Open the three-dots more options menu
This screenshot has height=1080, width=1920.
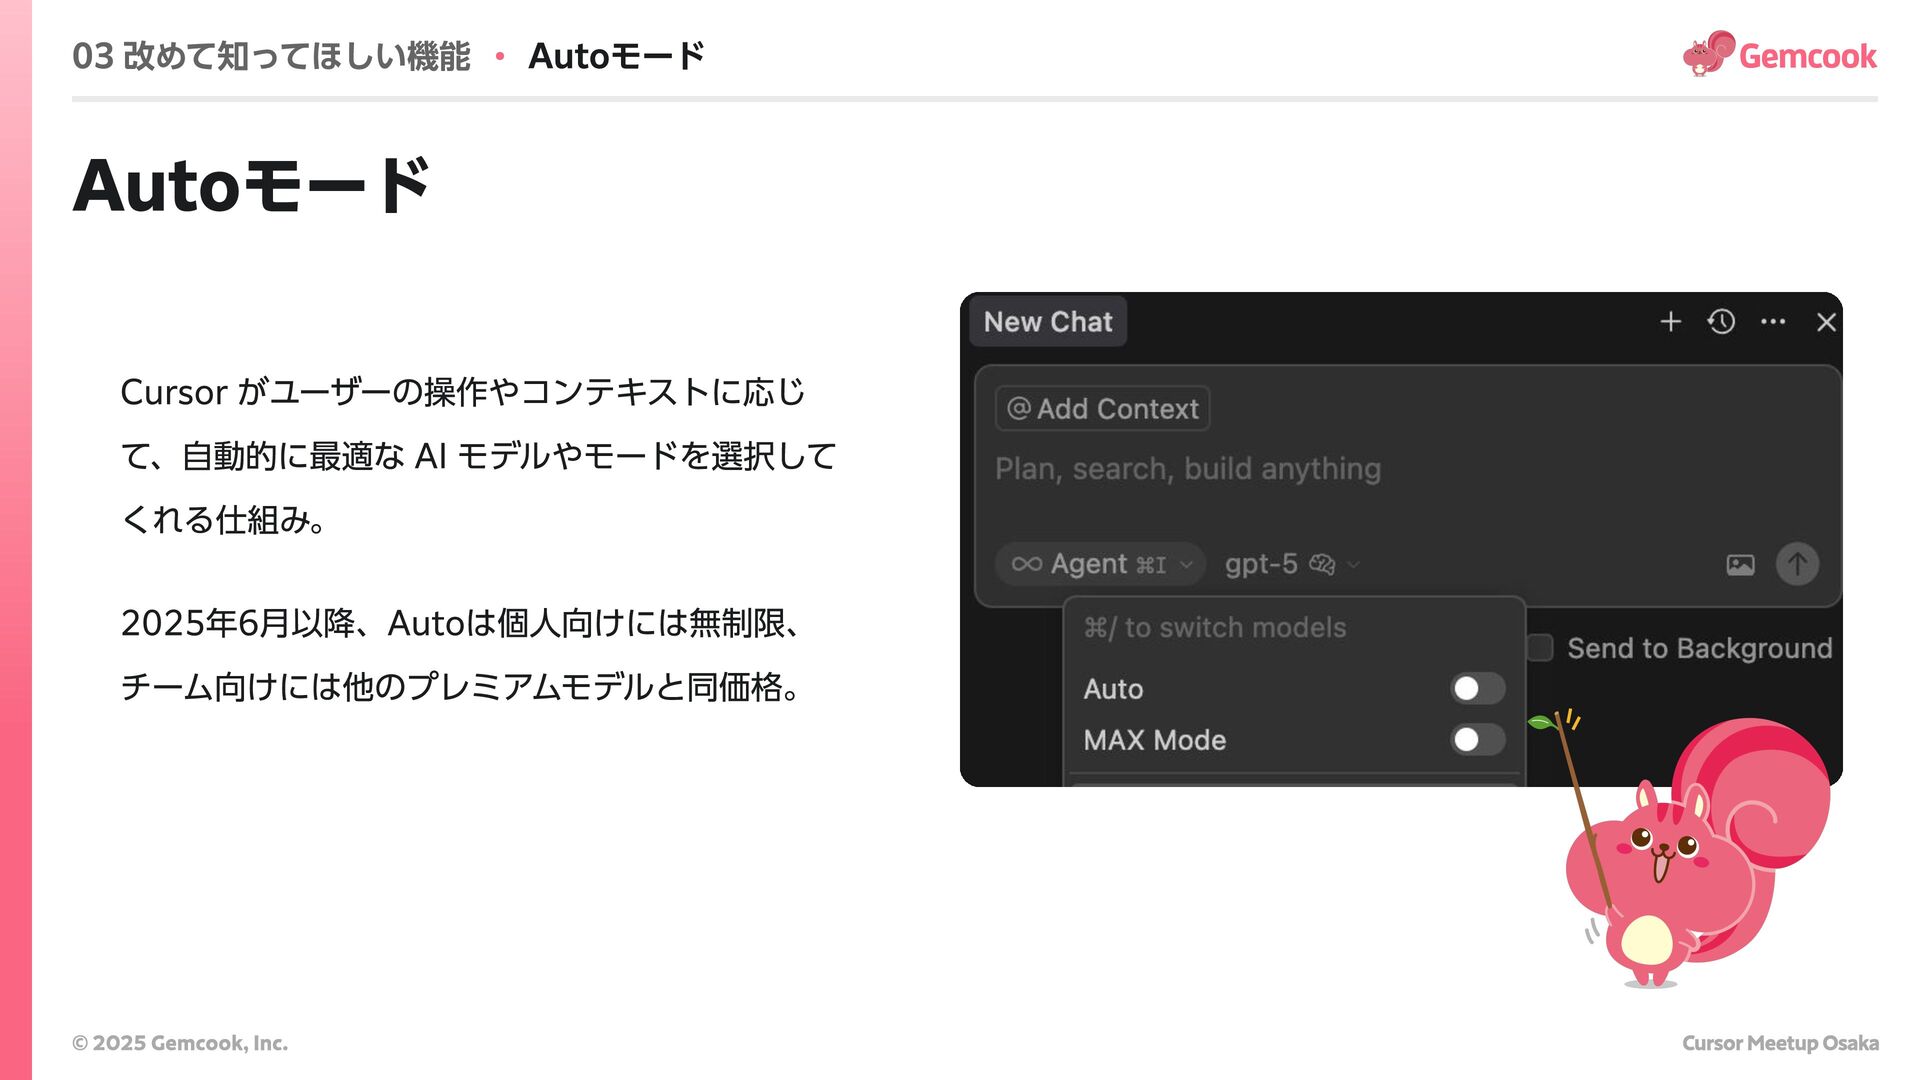(1773, 322)
